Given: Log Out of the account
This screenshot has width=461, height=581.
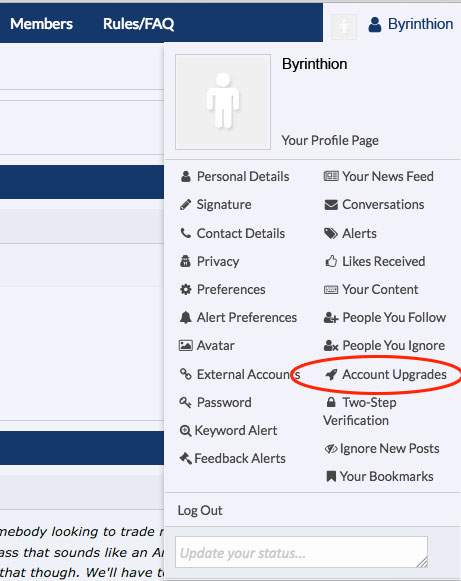Looking at the screenshot, I should [x=200, y=511].
